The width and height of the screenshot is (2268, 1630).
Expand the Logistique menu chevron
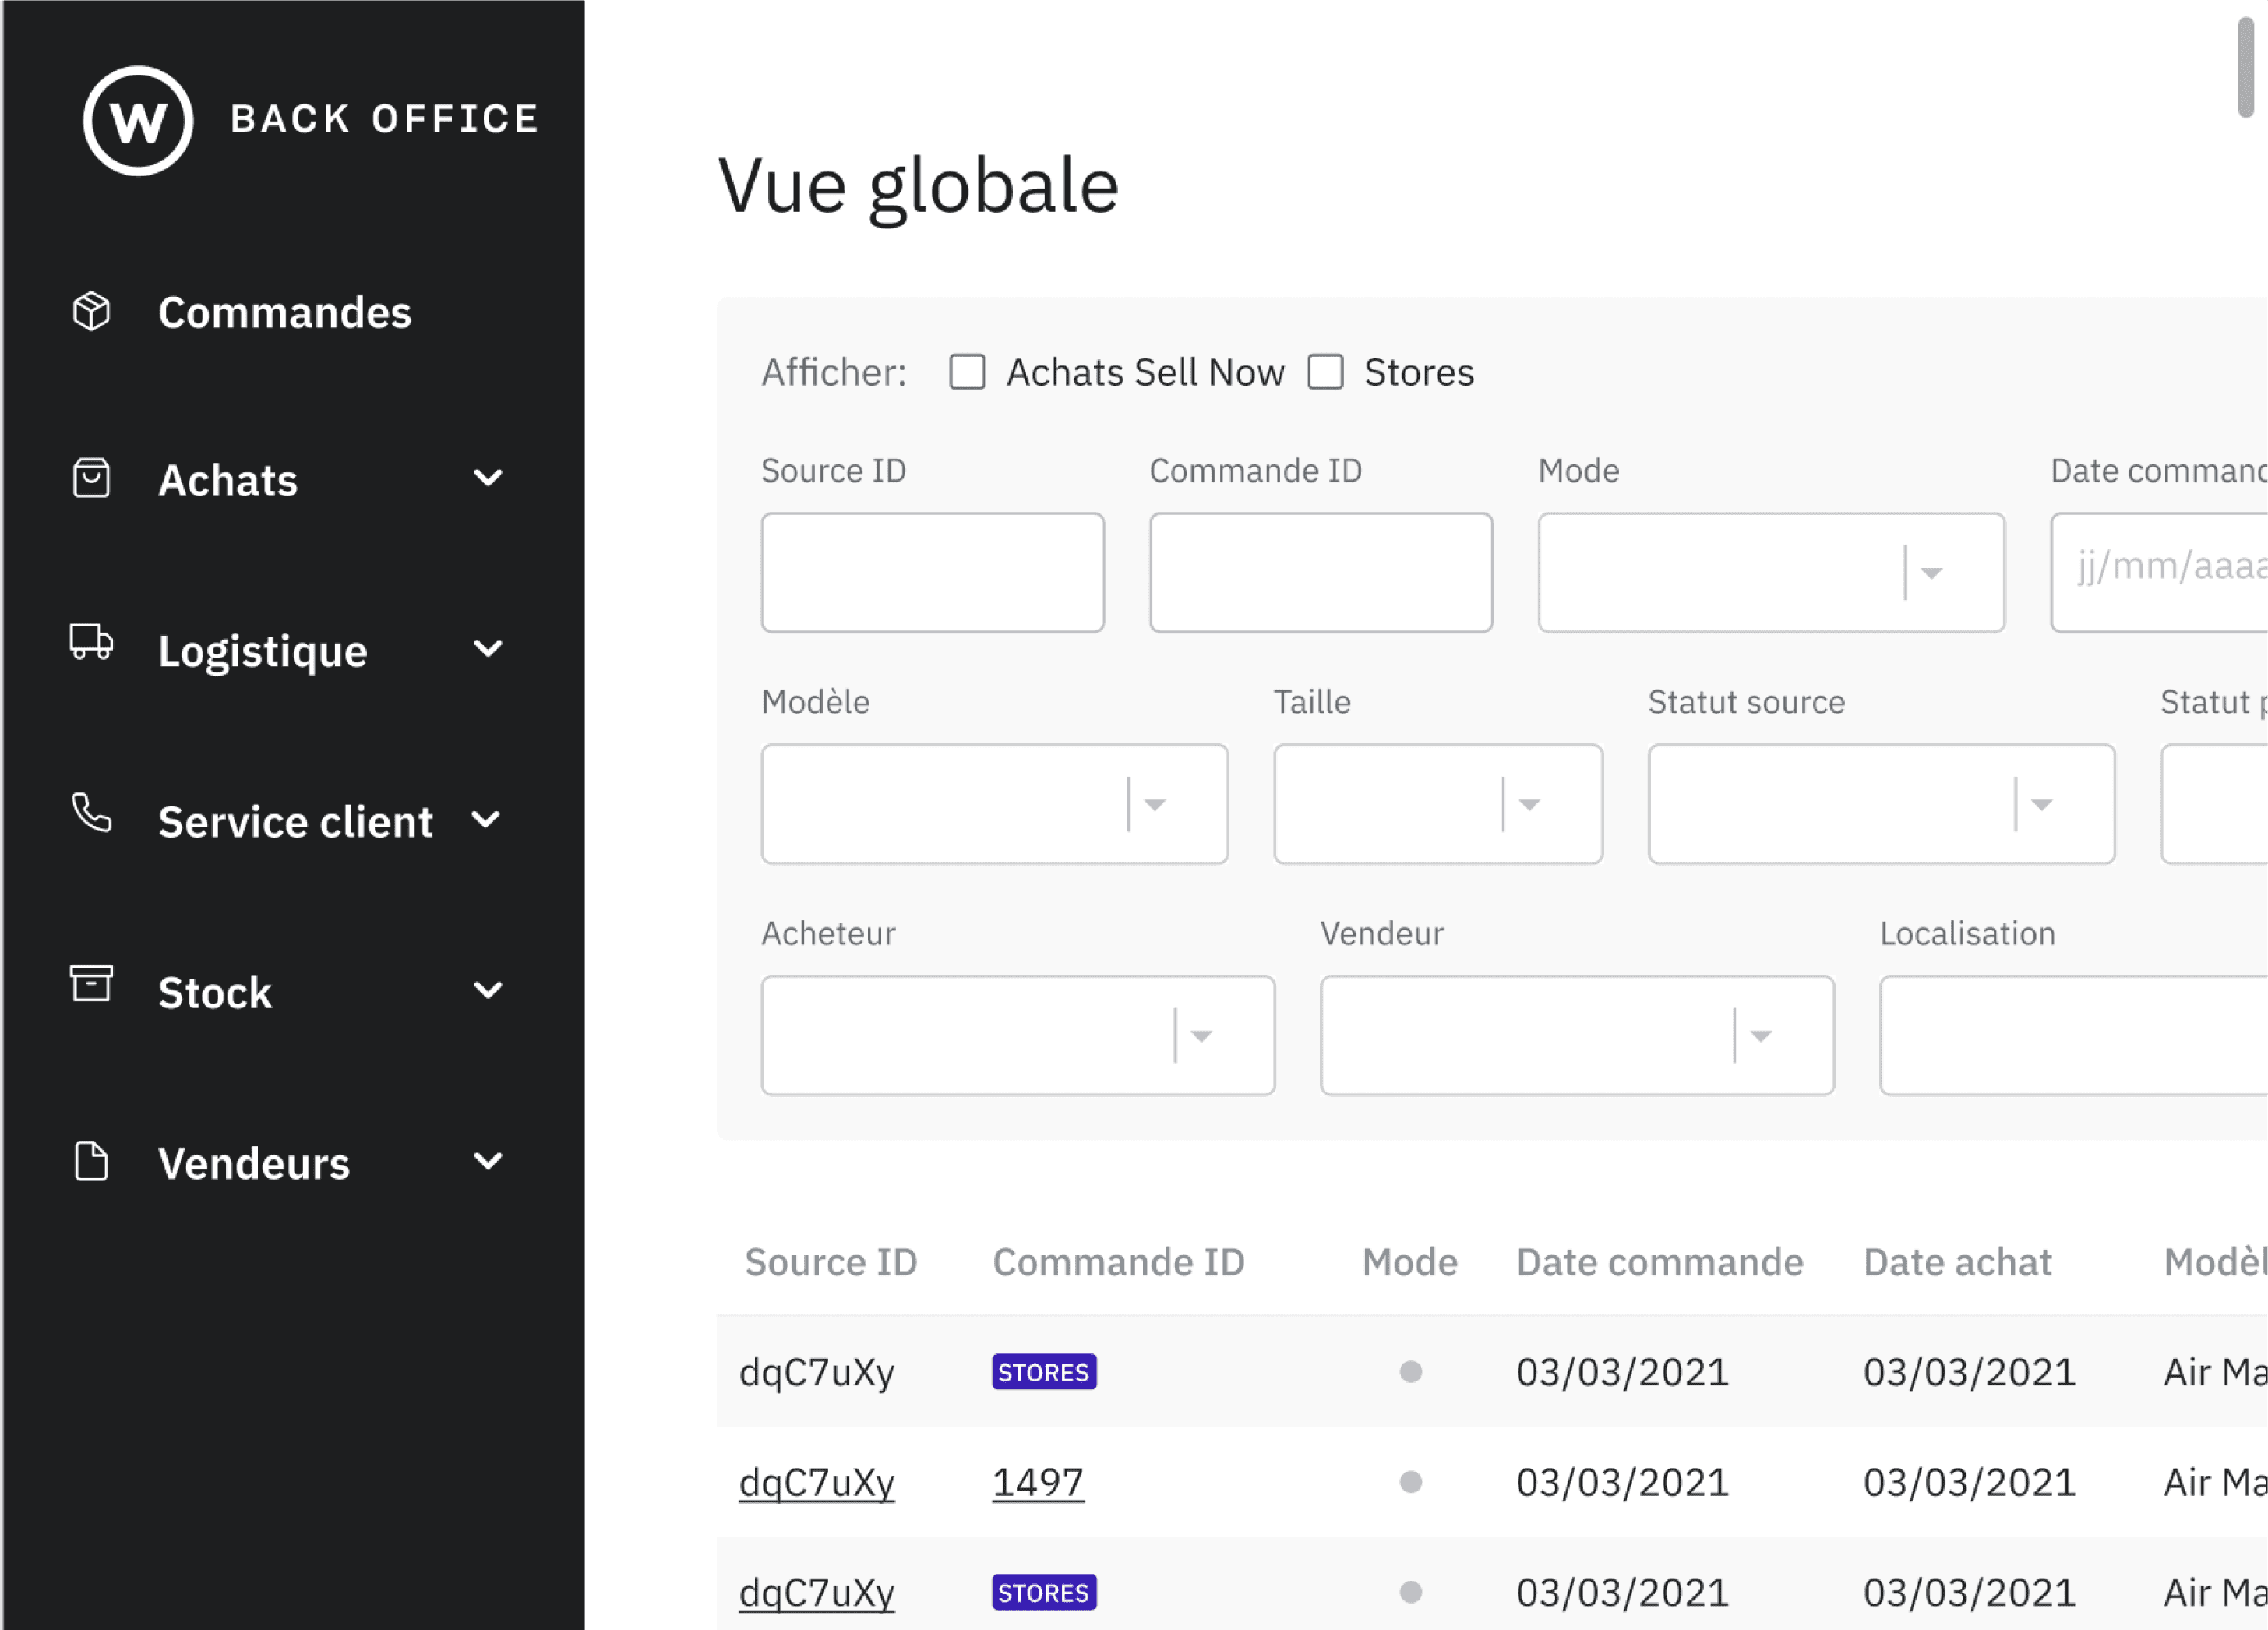point(488,649)
